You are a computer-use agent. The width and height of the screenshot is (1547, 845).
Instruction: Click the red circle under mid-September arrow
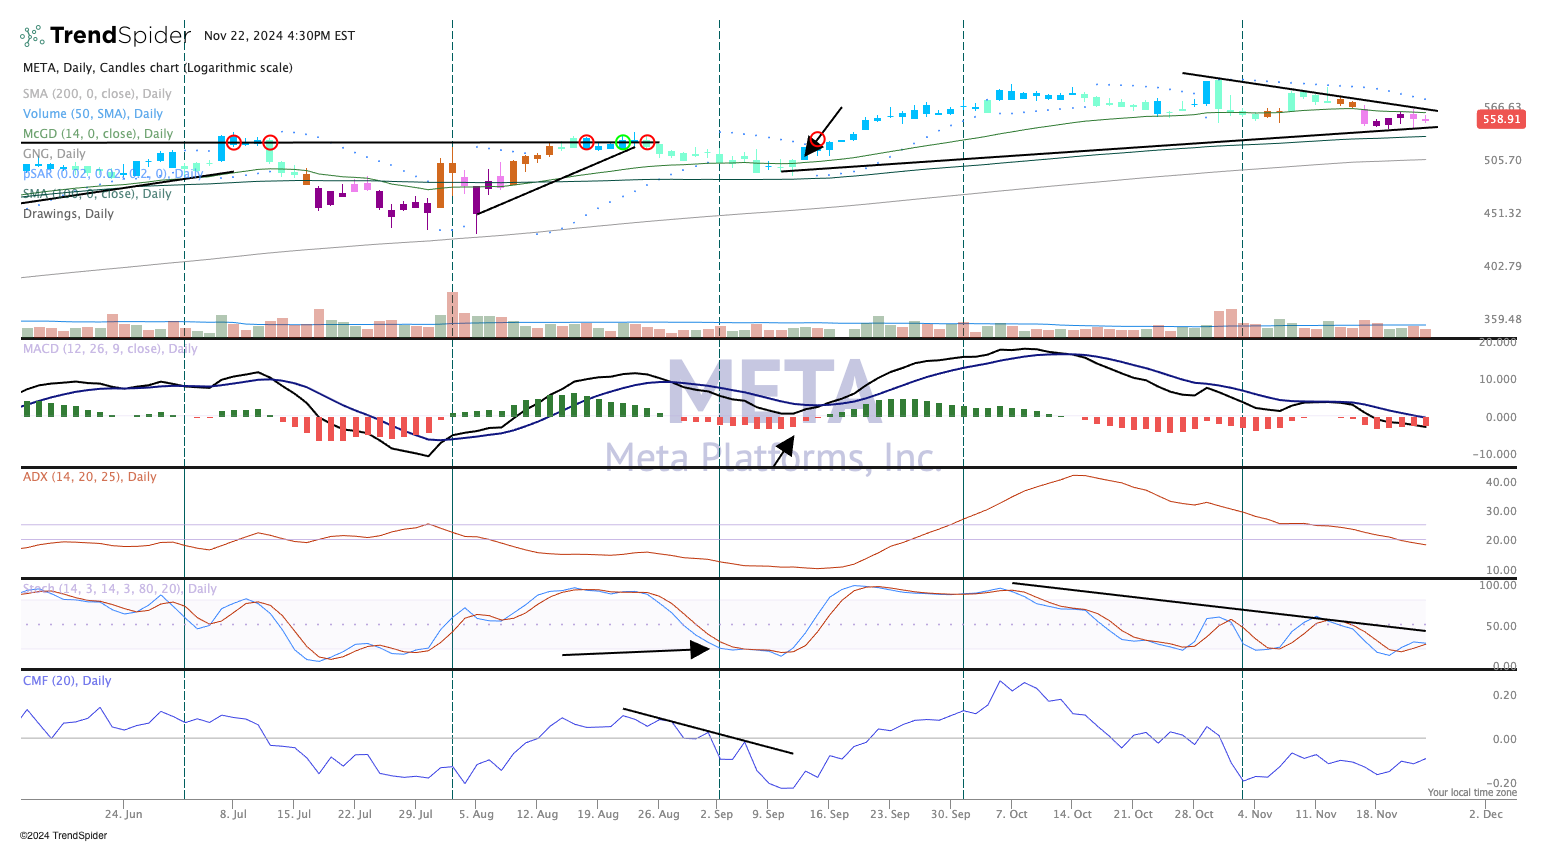pos(817,140)
